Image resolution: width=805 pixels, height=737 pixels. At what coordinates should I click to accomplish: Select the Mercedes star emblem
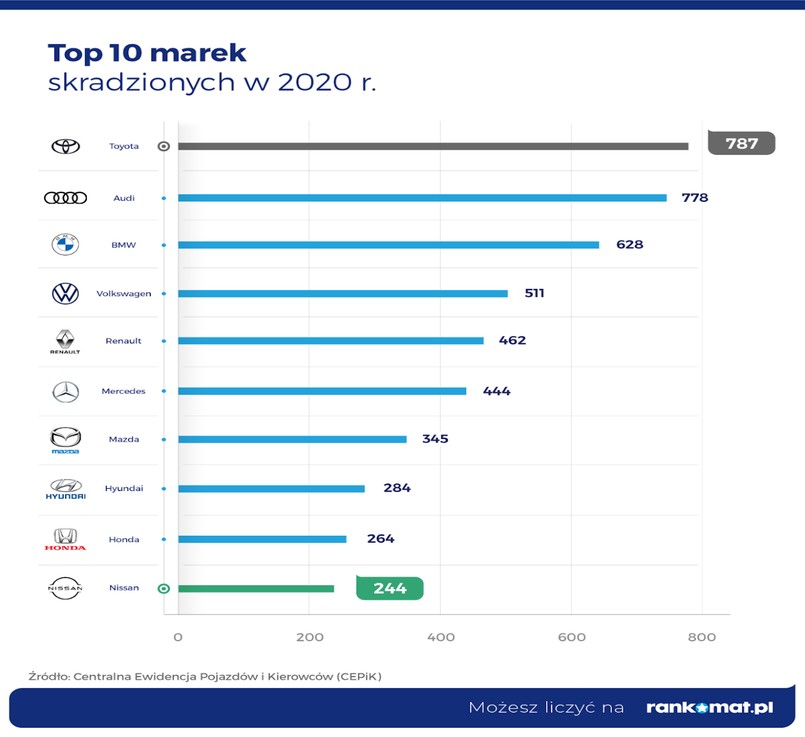click(64, 390)
